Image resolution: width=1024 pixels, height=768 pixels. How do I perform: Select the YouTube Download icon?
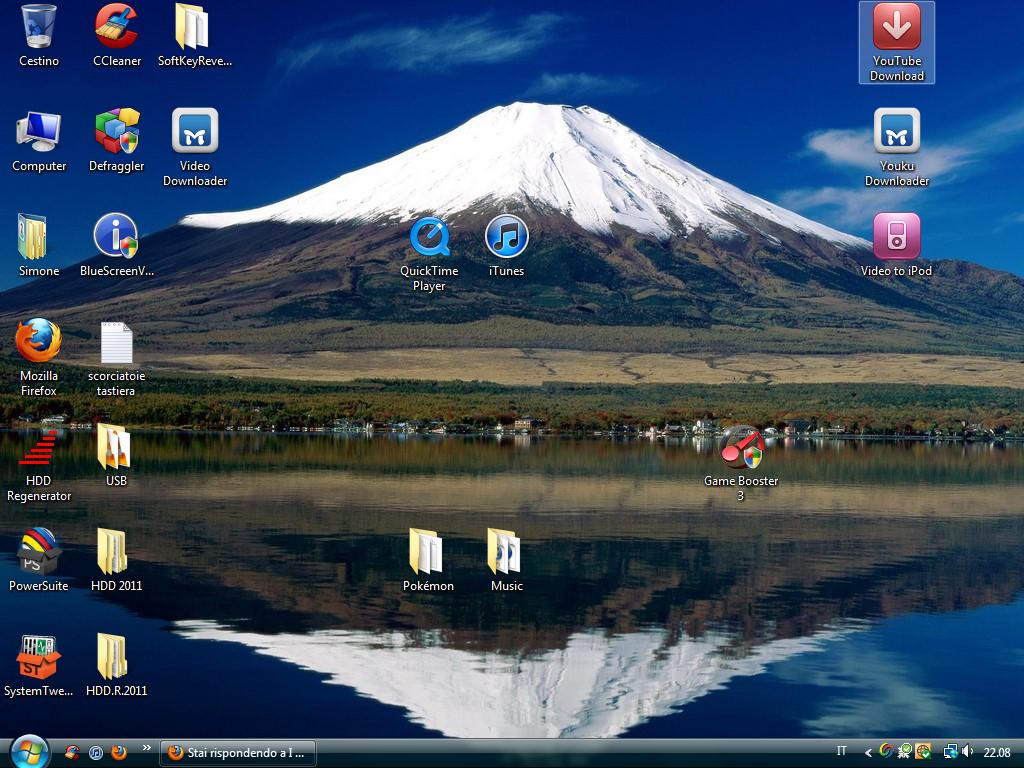pyautogui.click(x=896, y=28)
